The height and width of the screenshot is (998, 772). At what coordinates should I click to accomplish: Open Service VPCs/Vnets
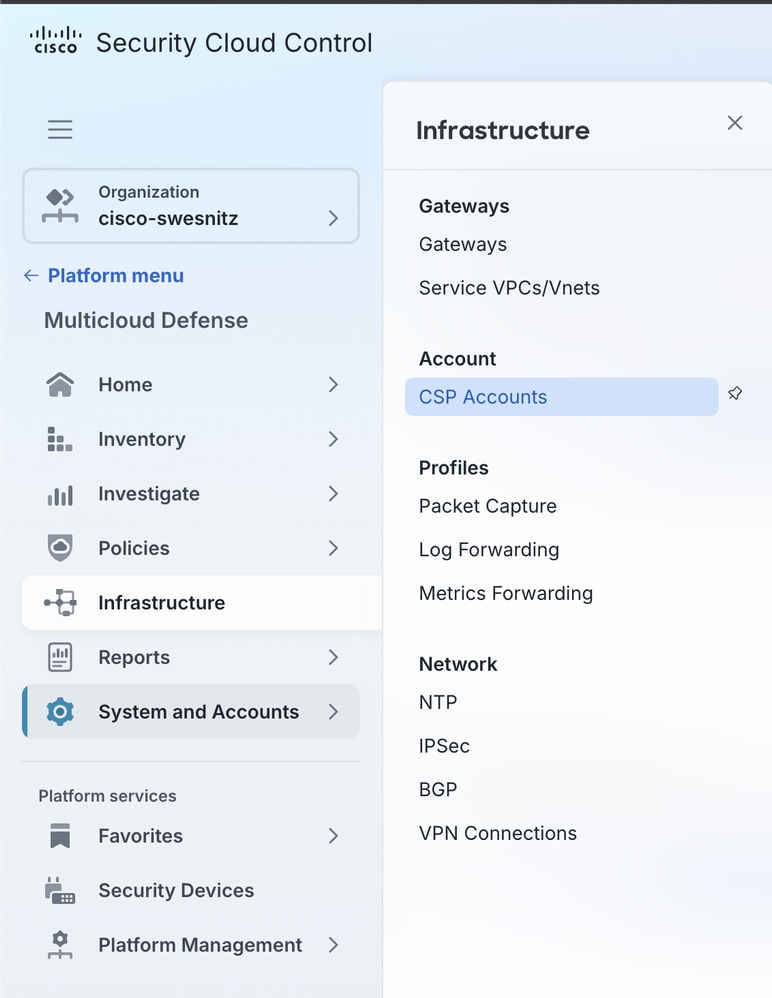(509, 288)
